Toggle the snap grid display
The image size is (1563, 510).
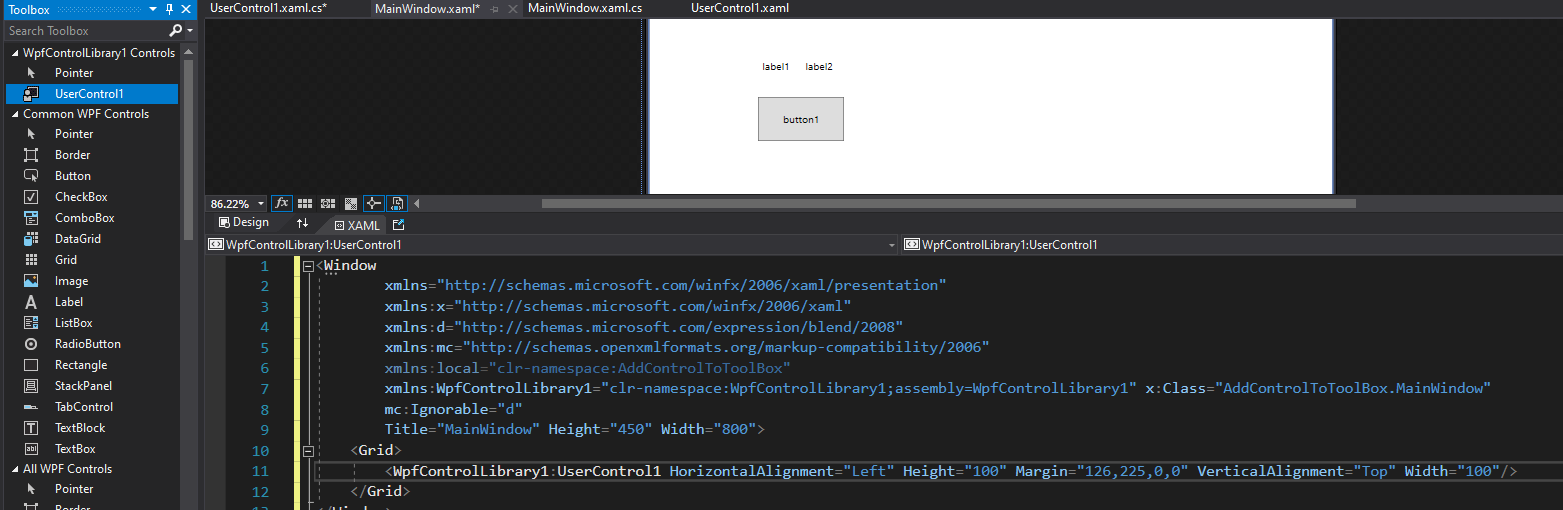305,203
